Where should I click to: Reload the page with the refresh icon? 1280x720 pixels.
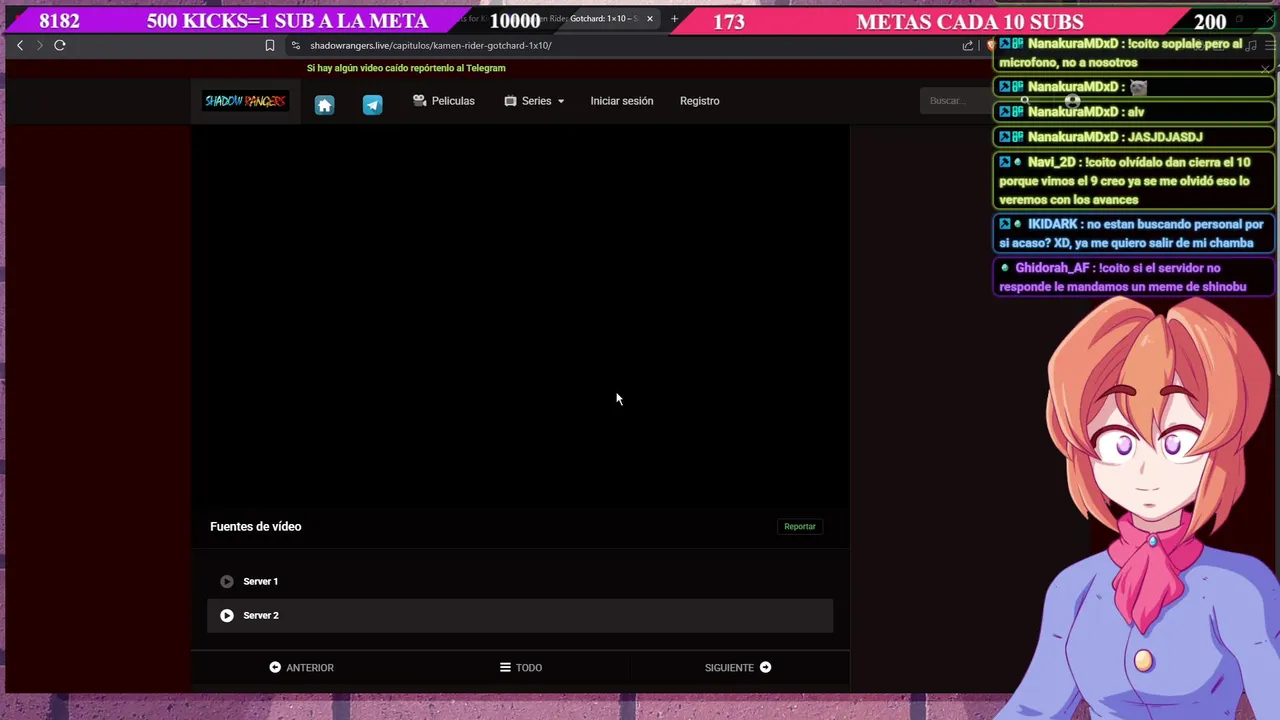[60, 45]
